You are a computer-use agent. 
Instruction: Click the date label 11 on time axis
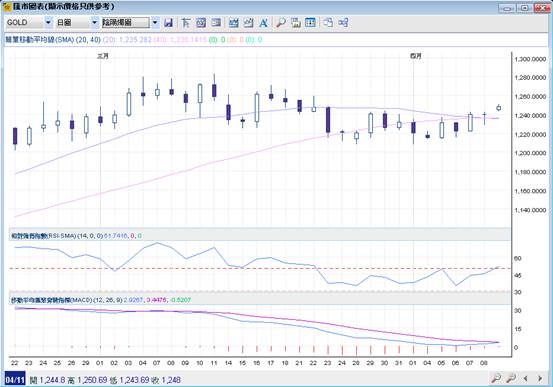tap(214, 363)
